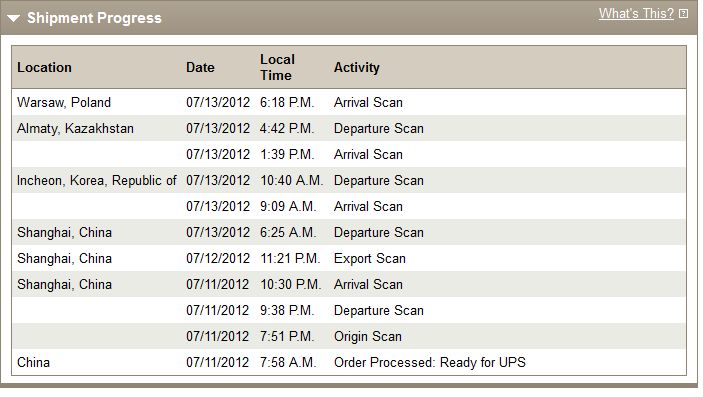Viewport: 703px width, 397px height.
Task: Select the Almaty, Kazakhstan location cell
Action: point(75,128)
